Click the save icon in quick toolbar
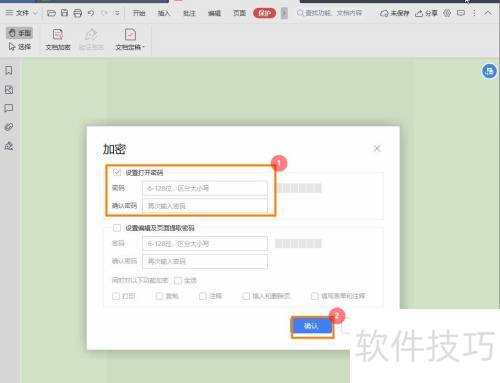 tap(64, 13)
